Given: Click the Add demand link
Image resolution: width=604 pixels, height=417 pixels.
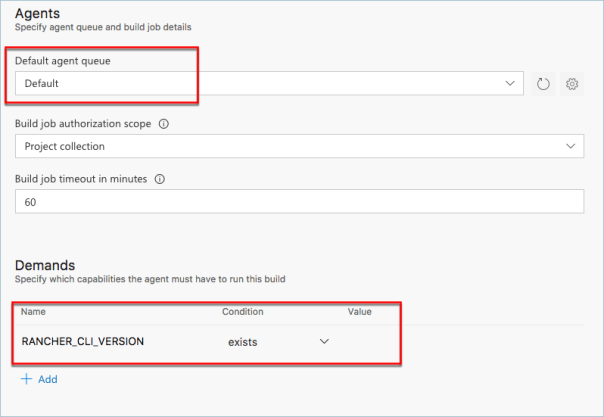Looking at the screenshot, I should [42, 380].
